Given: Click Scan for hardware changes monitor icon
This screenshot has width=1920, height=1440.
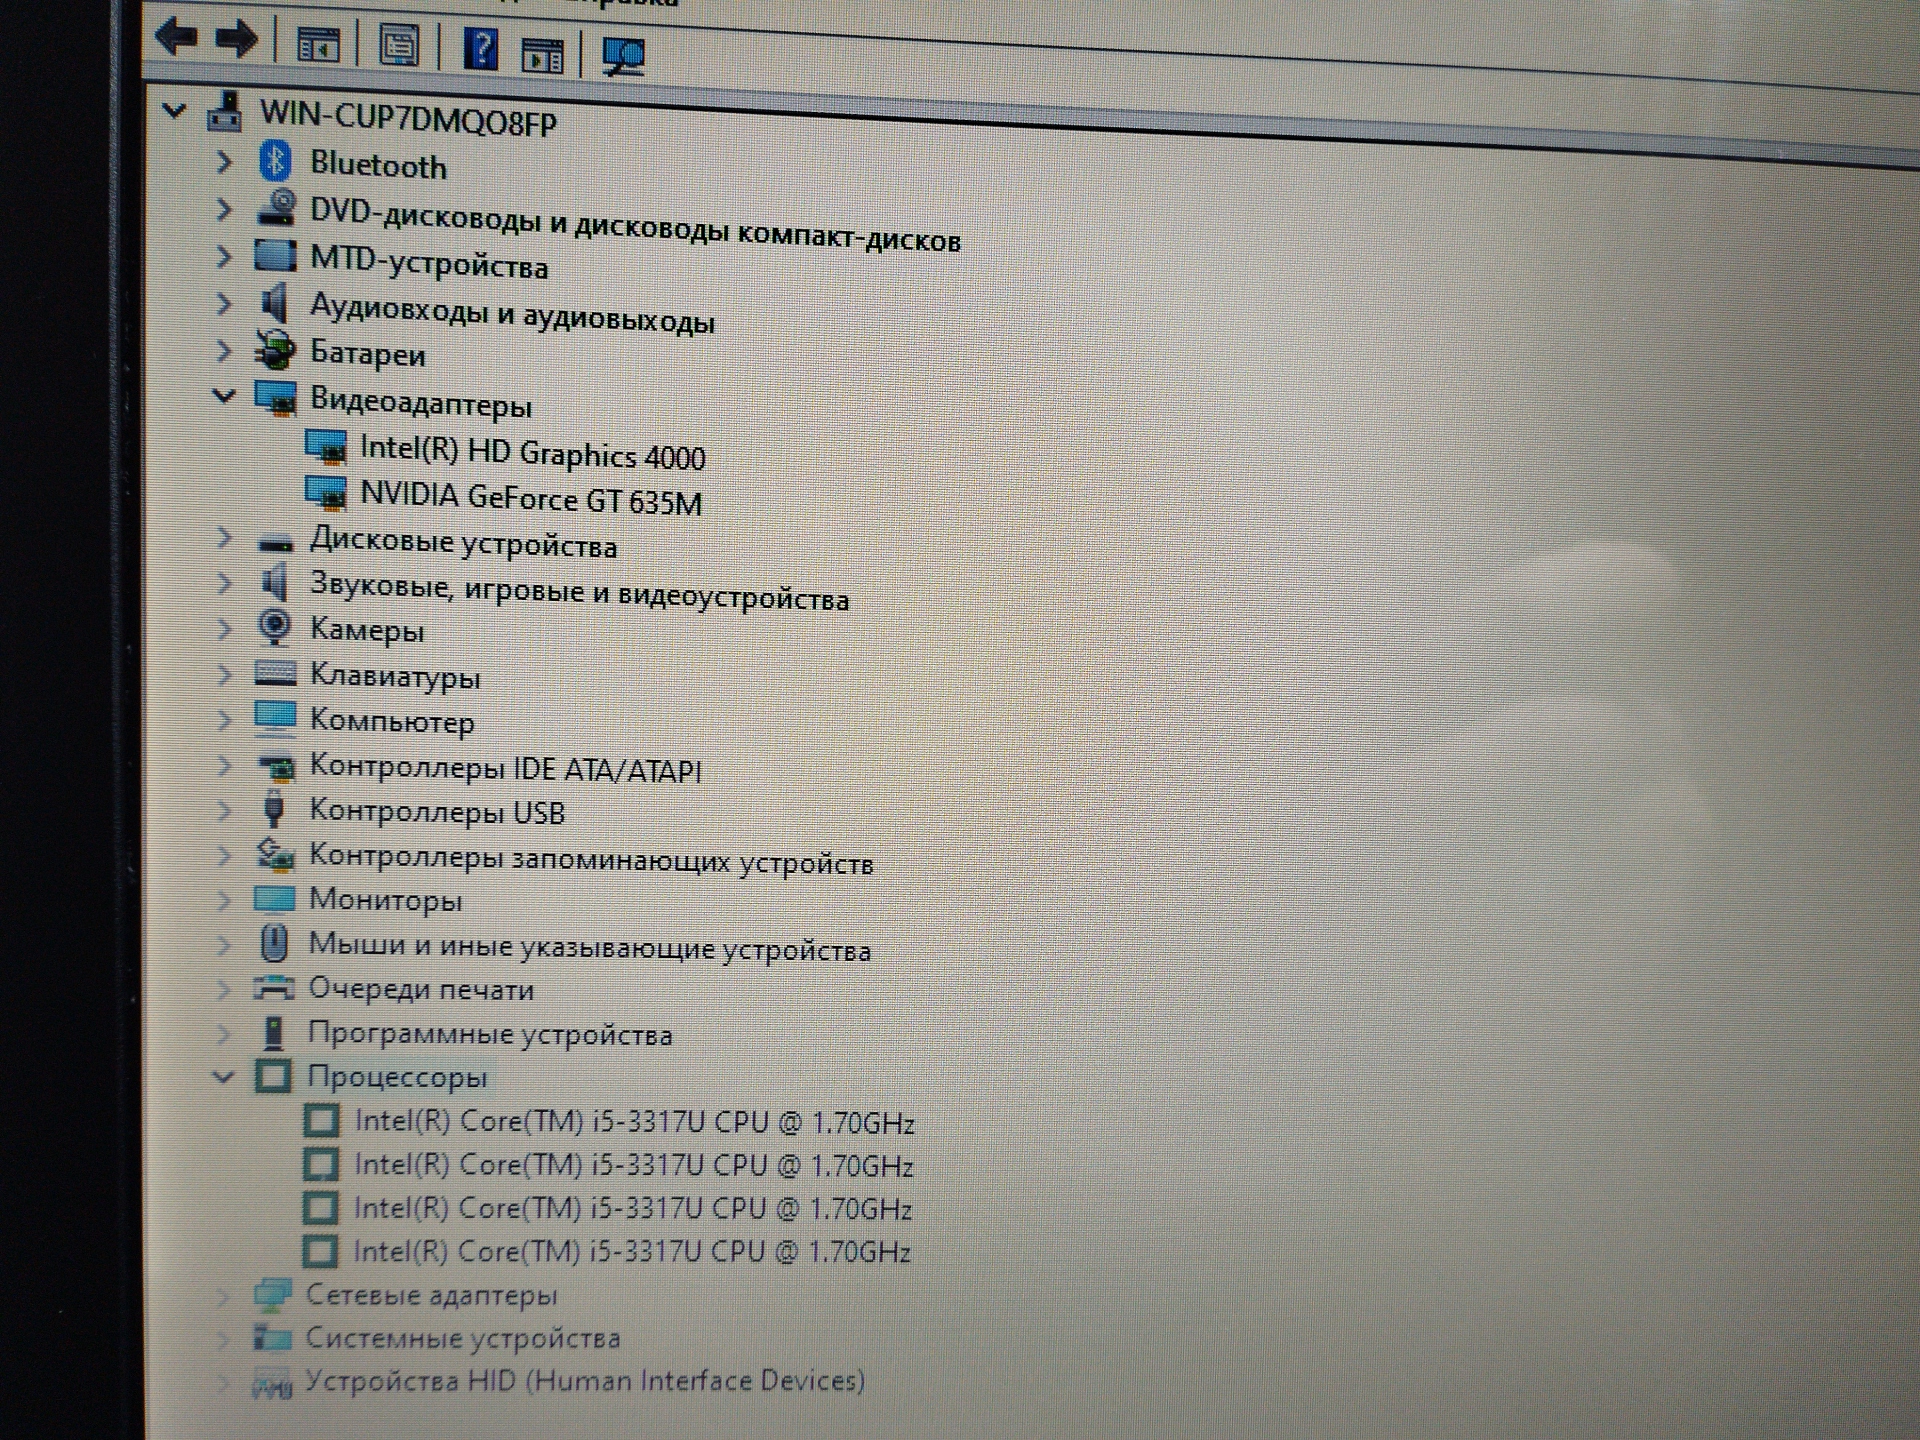Looking at the screenshot, I should point(624,56).
